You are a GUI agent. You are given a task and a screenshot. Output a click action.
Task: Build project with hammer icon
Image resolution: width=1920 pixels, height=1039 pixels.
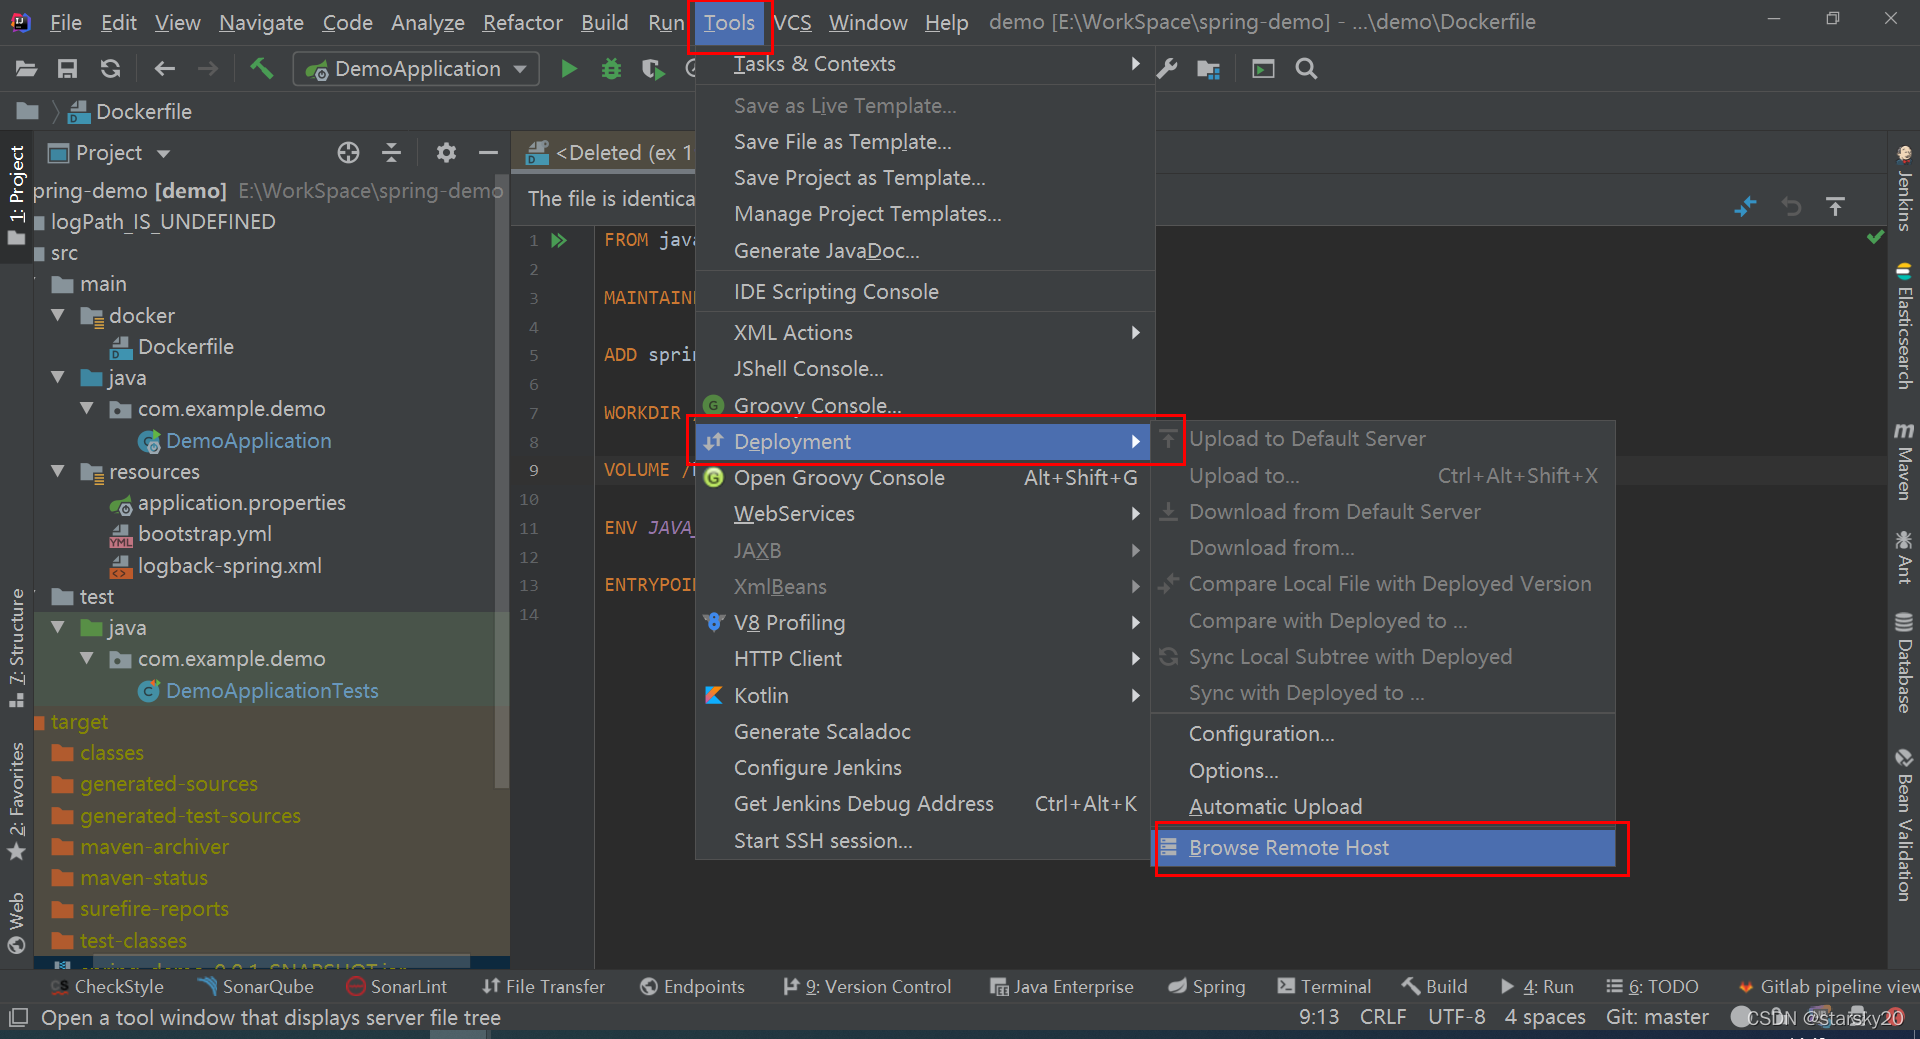tap(262, 68)
